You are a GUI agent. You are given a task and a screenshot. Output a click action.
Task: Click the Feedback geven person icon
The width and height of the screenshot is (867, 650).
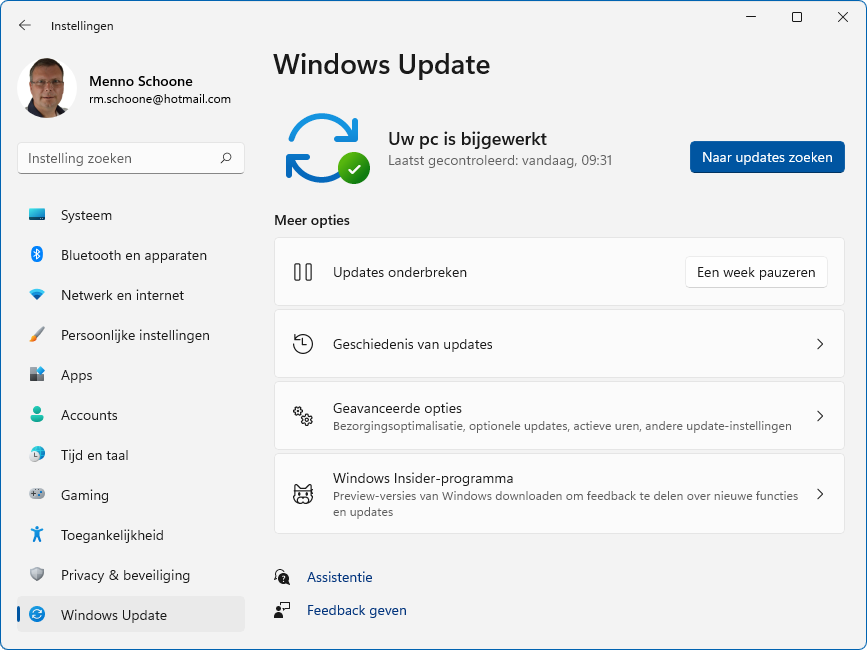click(x=282, y=610)
